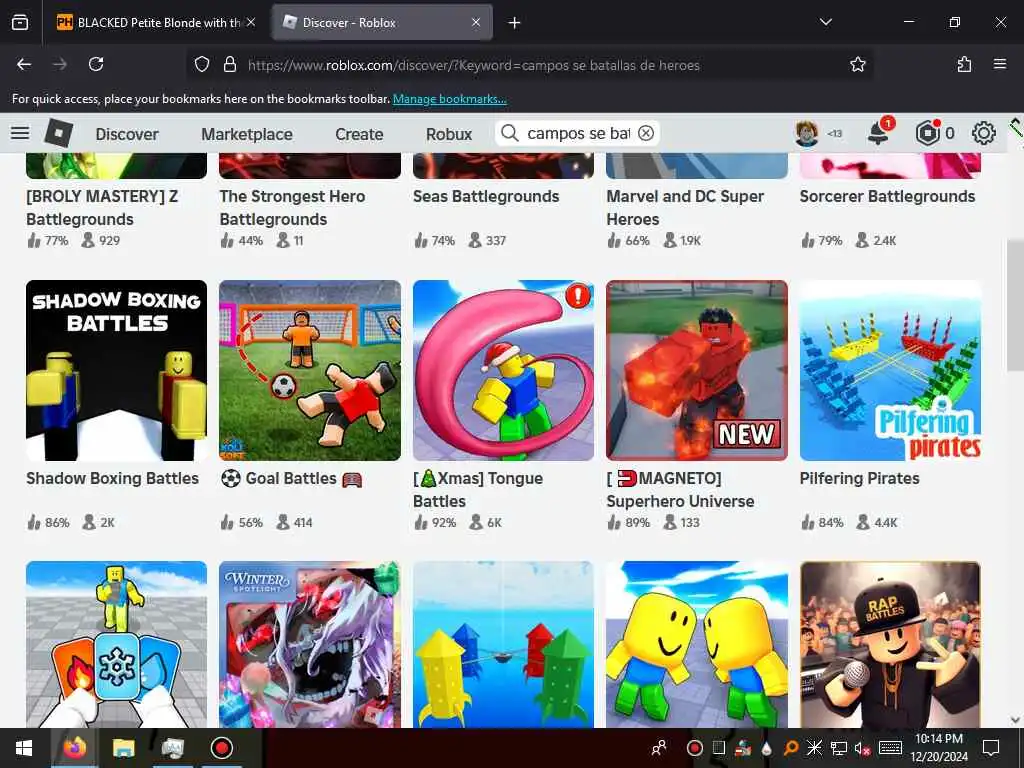Open Roblox settings gear
This screenshot has height=768, width=1024.
coord(984,133)
